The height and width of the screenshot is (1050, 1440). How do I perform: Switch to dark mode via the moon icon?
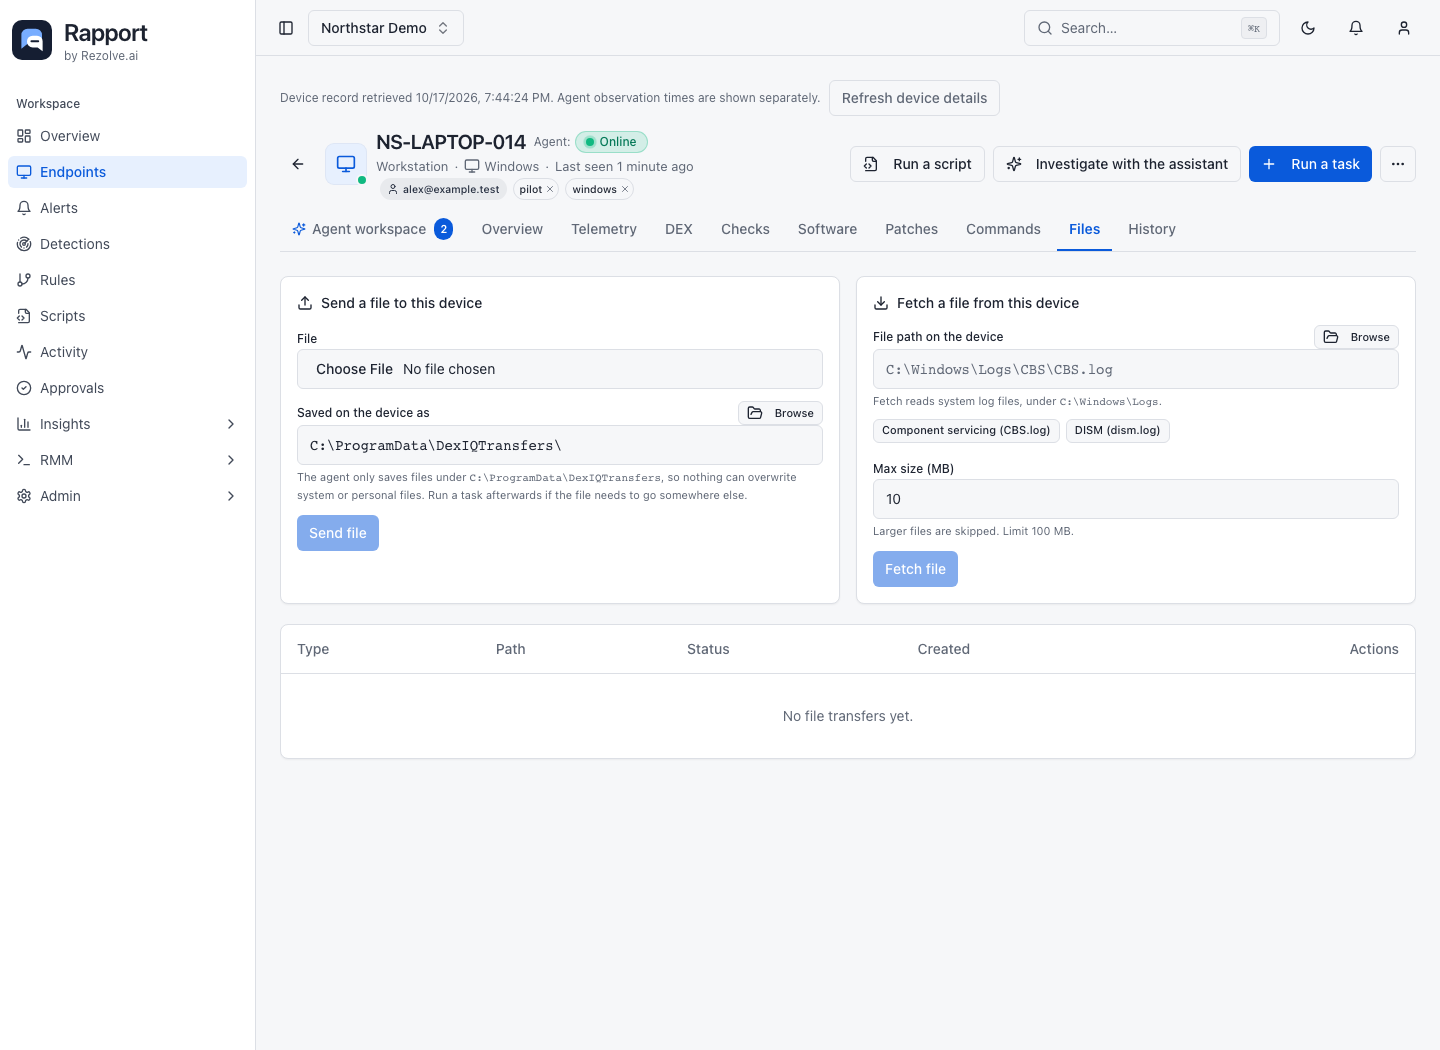[1308, 28]
